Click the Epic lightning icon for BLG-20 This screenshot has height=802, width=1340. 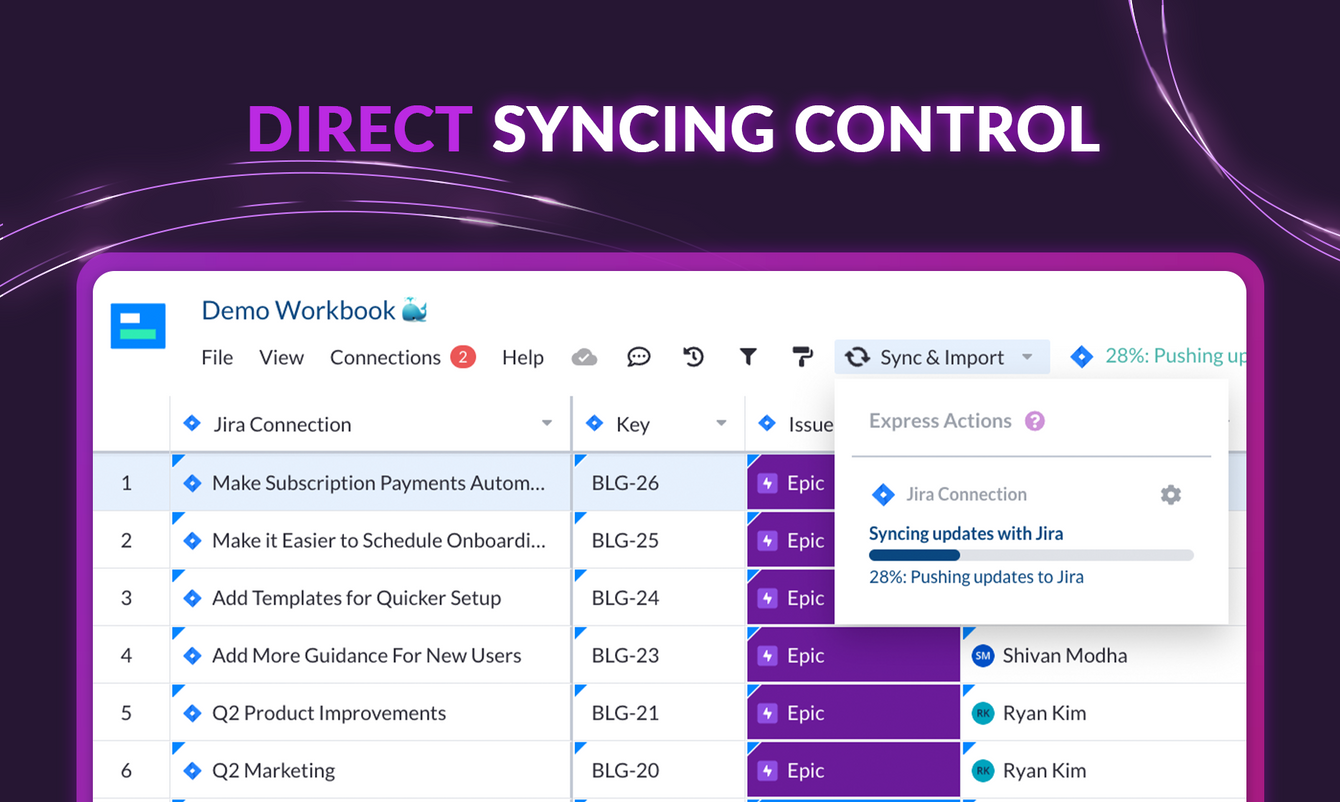(767, 771)
